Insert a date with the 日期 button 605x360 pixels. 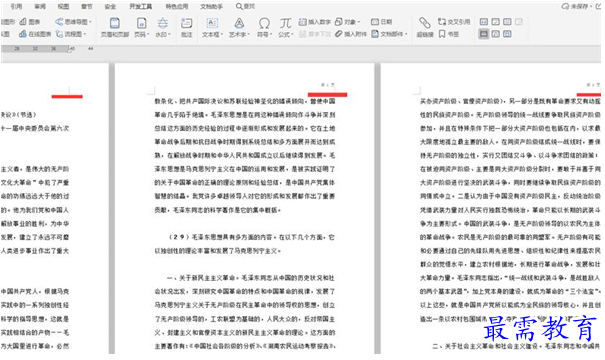pyautogui.click(x=381, y=22)
